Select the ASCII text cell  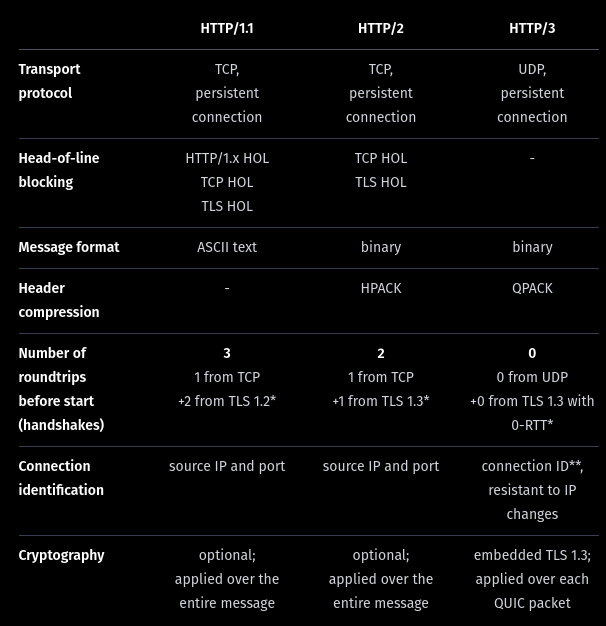pos(227,247)
